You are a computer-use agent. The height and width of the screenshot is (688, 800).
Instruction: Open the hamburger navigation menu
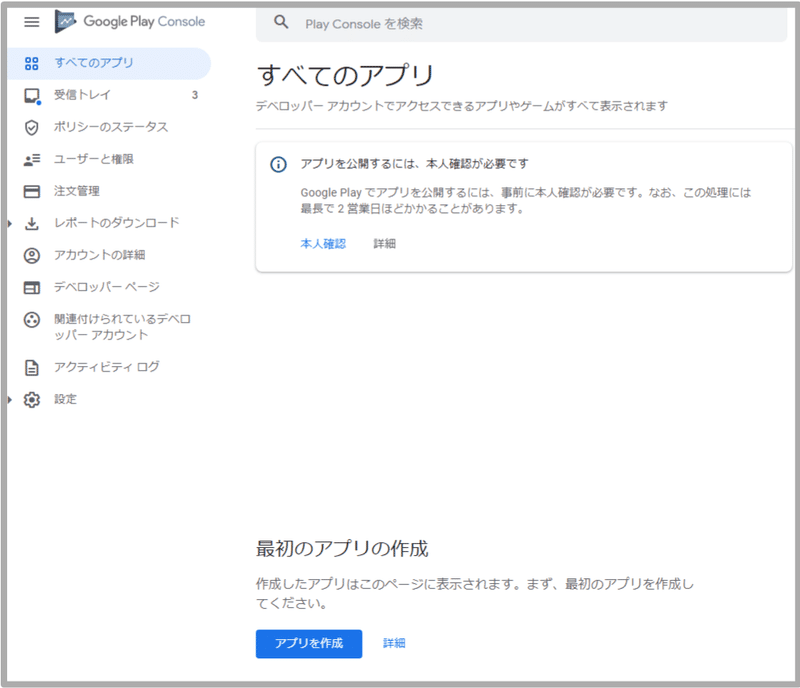tap(32, 22)
